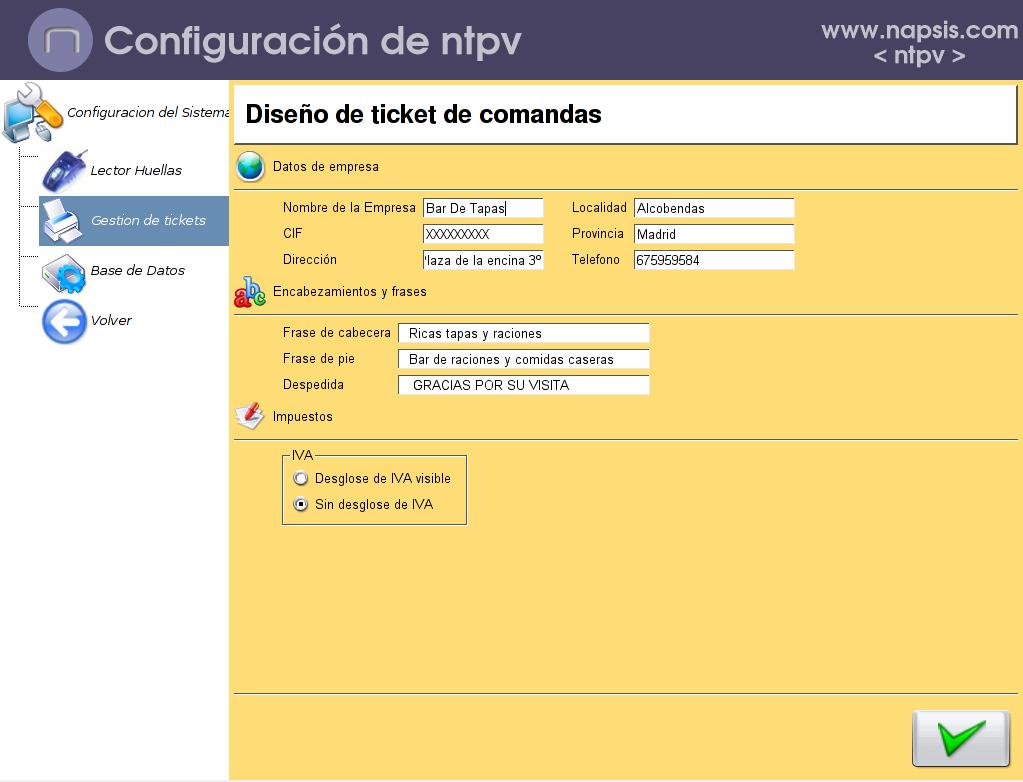The height and width of the screenshot is (782, 1023).
Task: Open Lector Huellas fingerprint reader icon
Action: 63,170
